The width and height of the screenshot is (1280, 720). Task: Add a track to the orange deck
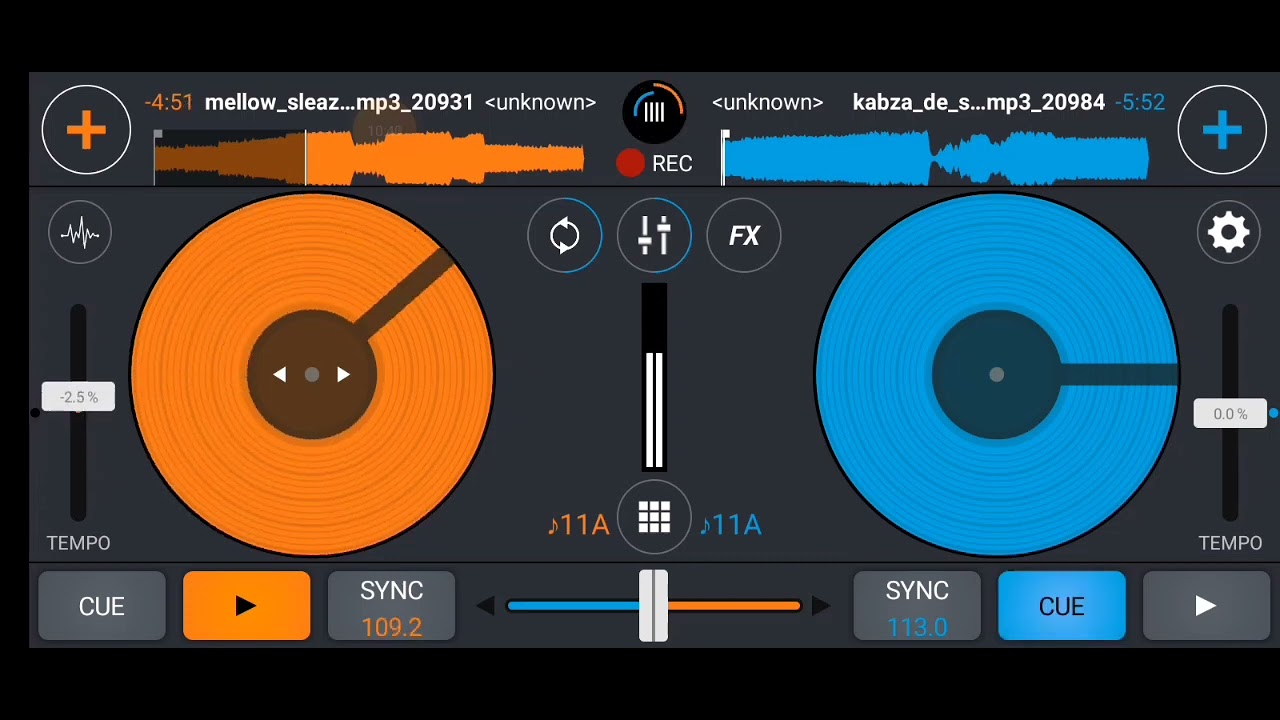point(86,130)
